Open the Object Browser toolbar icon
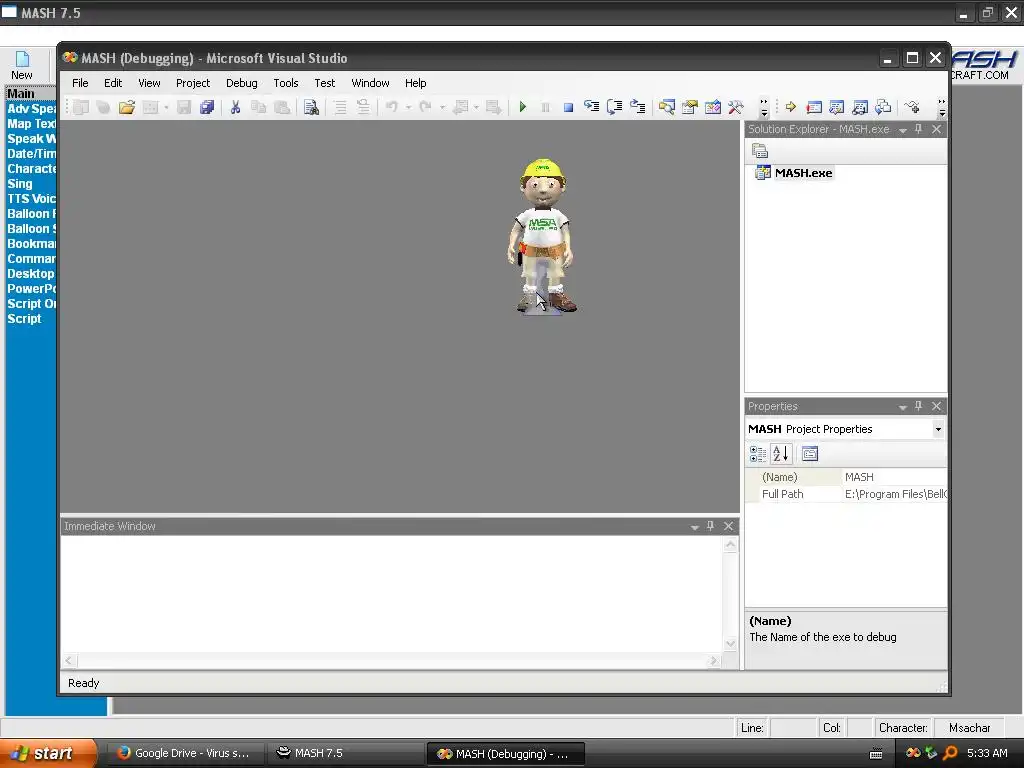The width and height of the screenshot is (1024, 768). point(712,107)
